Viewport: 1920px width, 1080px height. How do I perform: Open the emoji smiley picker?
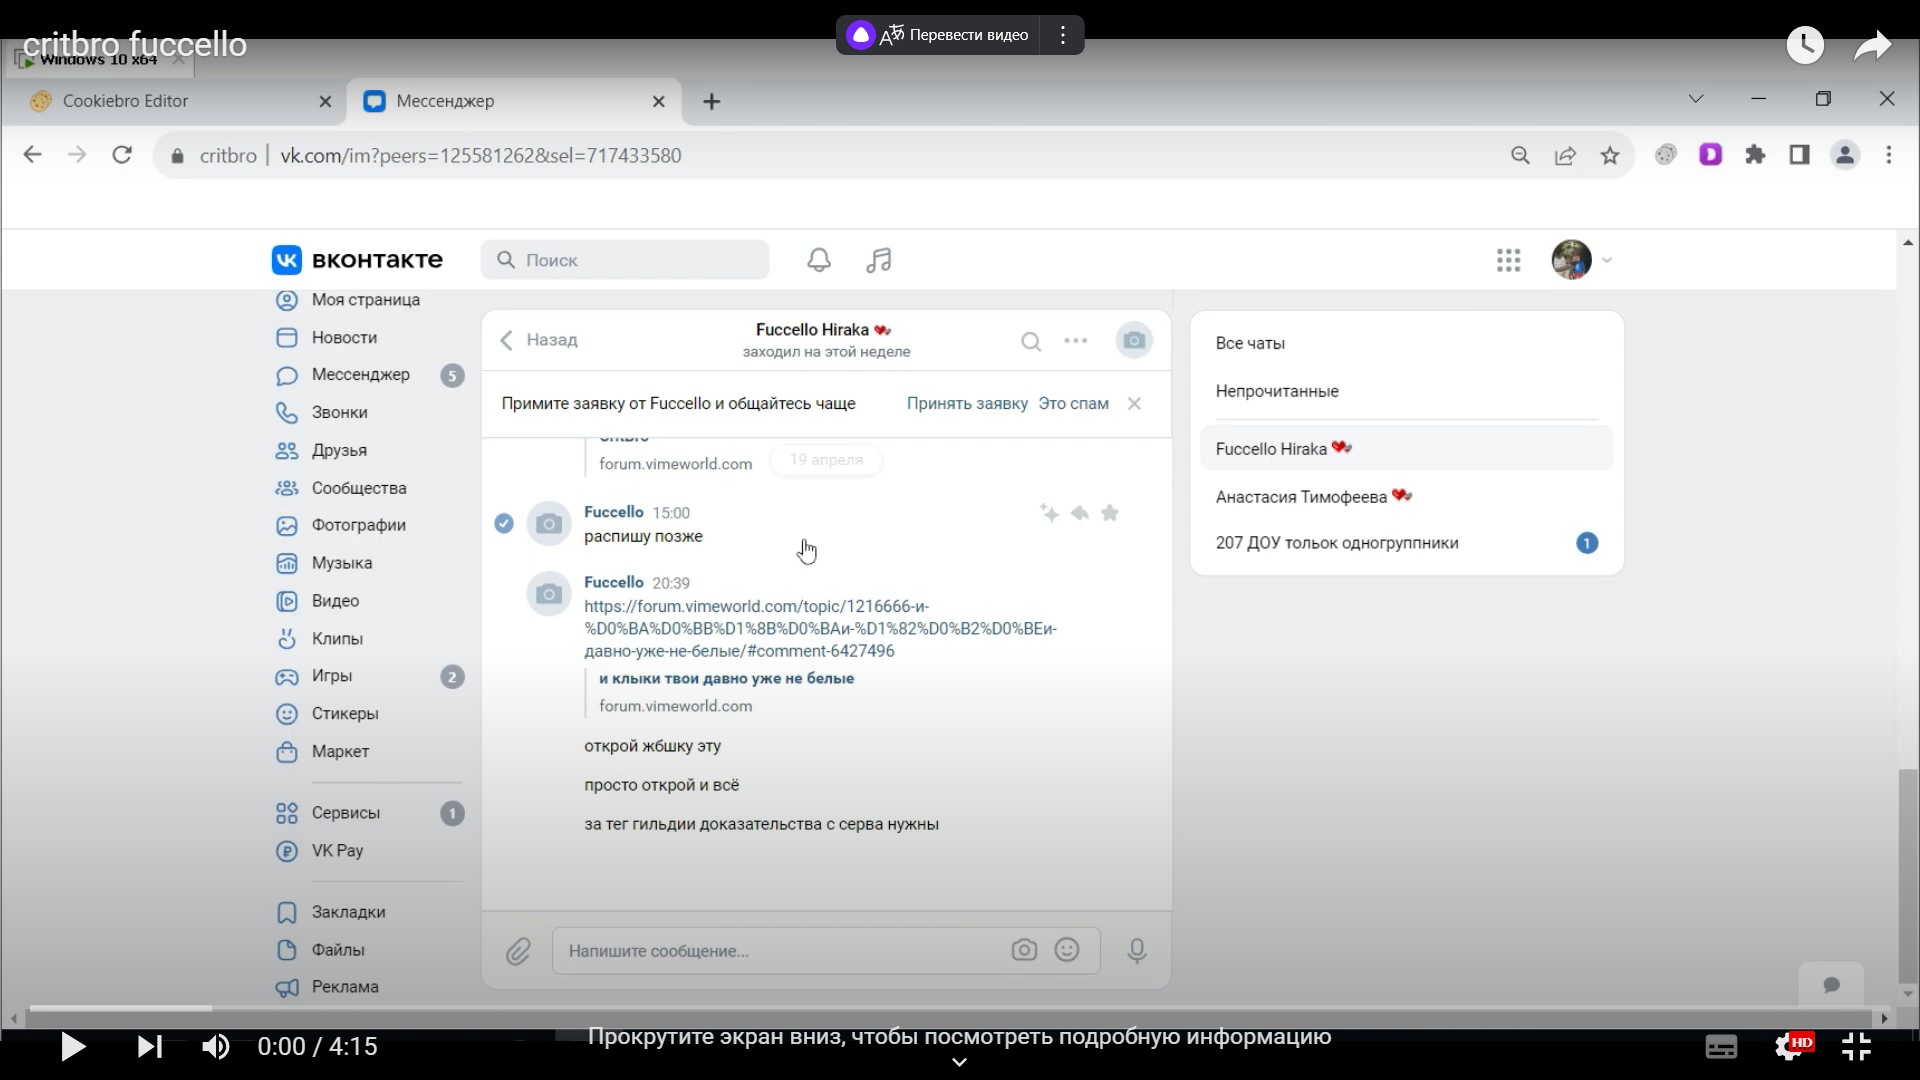1067,950
